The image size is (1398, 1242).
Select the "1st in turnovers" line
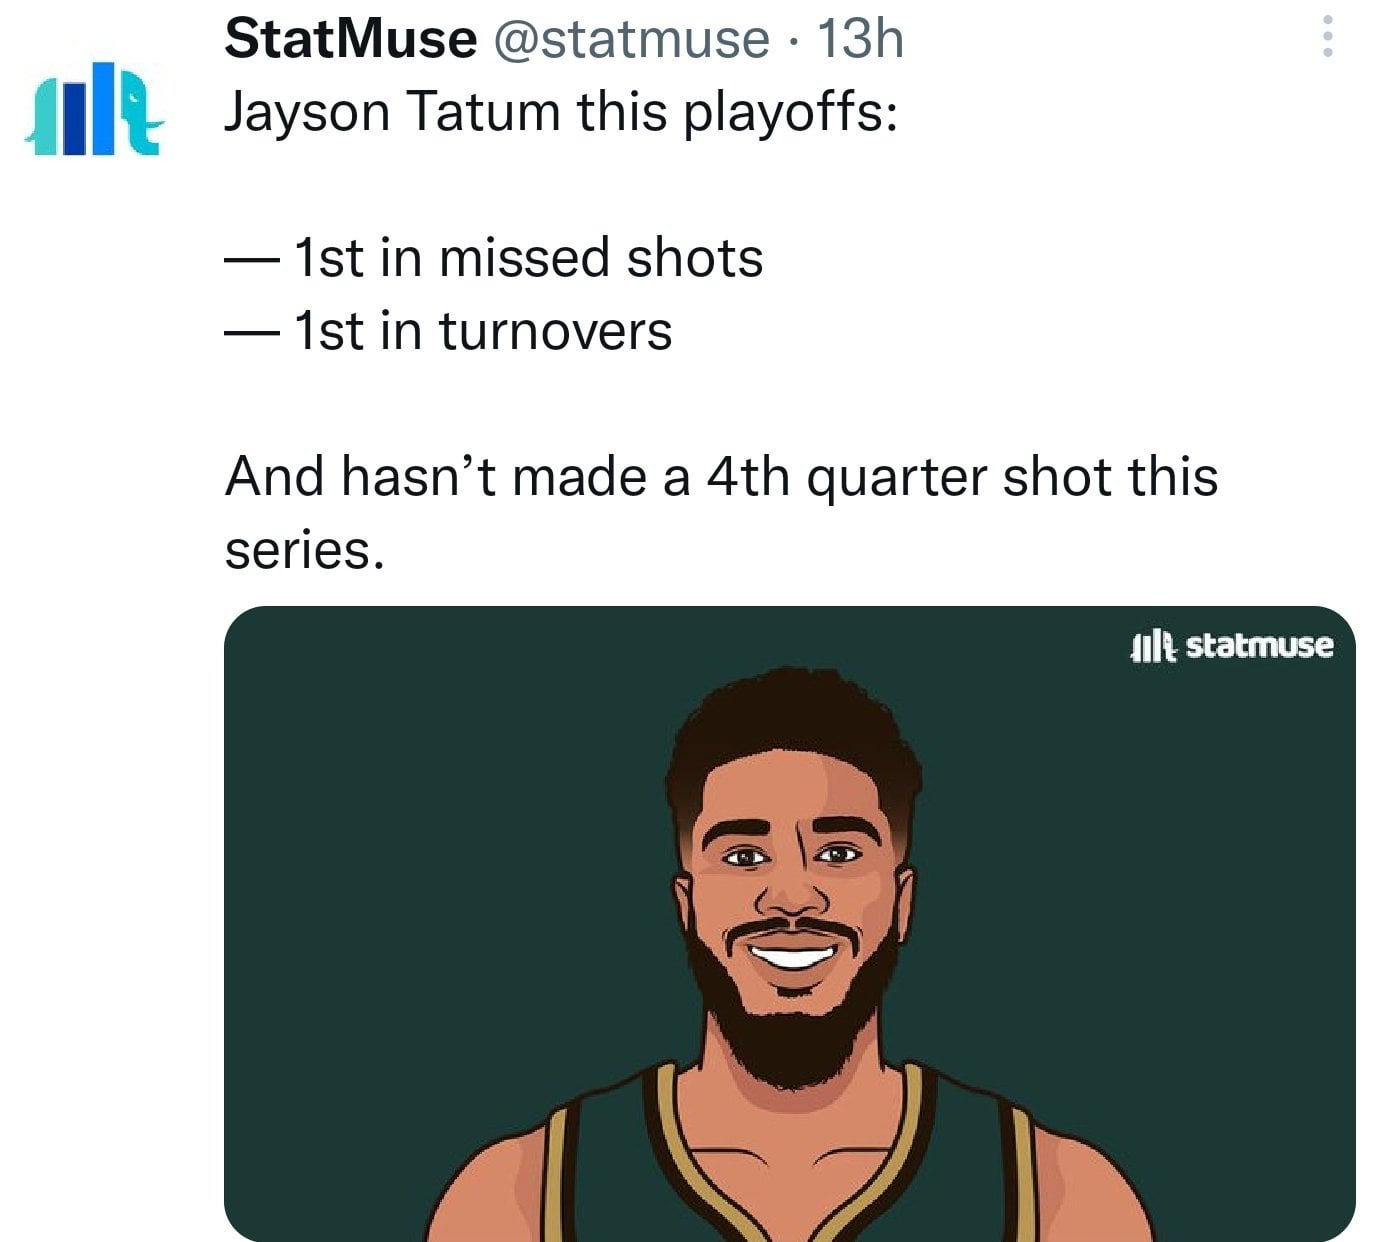pyautogui.click(x=483, y=331)
